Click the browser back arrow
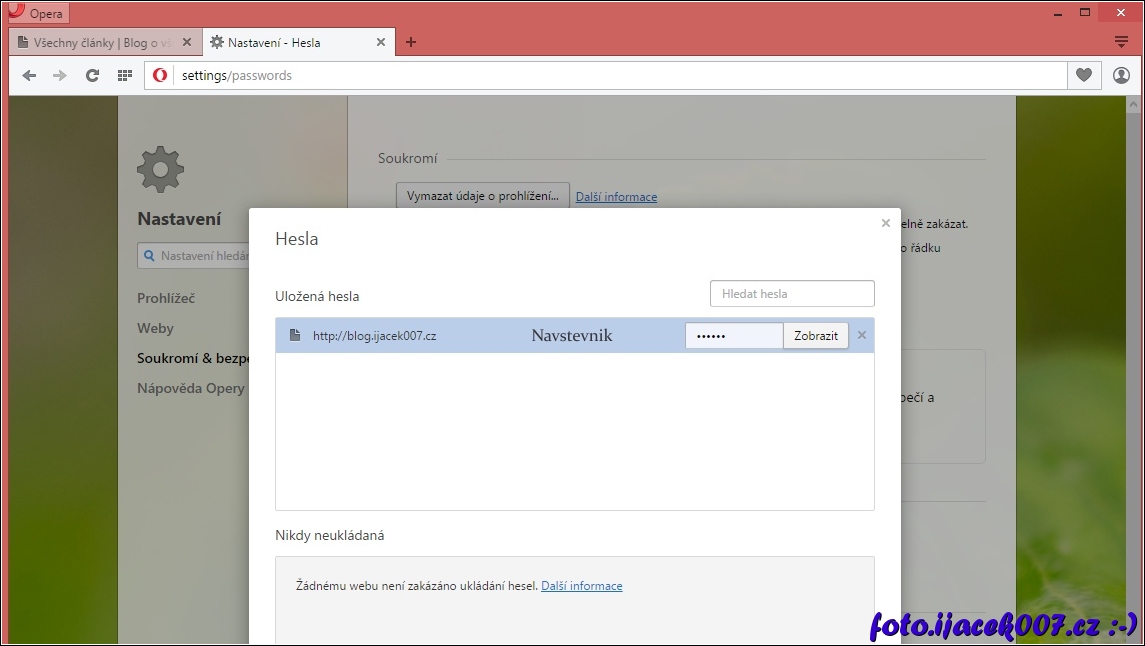The width and height of the screenshot is (1145, 646). click(29, 75)
